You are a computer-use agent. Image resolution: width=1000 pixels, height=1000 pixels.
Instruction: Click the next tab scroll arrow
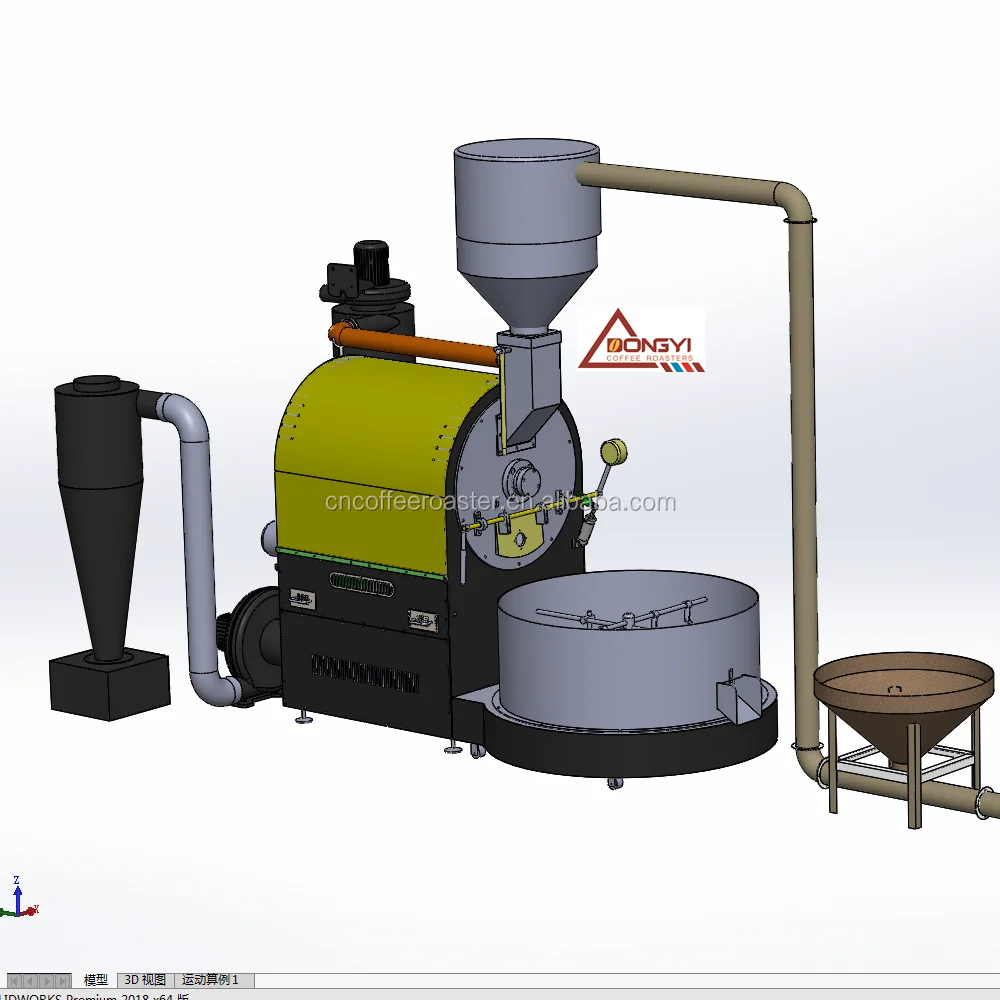46,980
